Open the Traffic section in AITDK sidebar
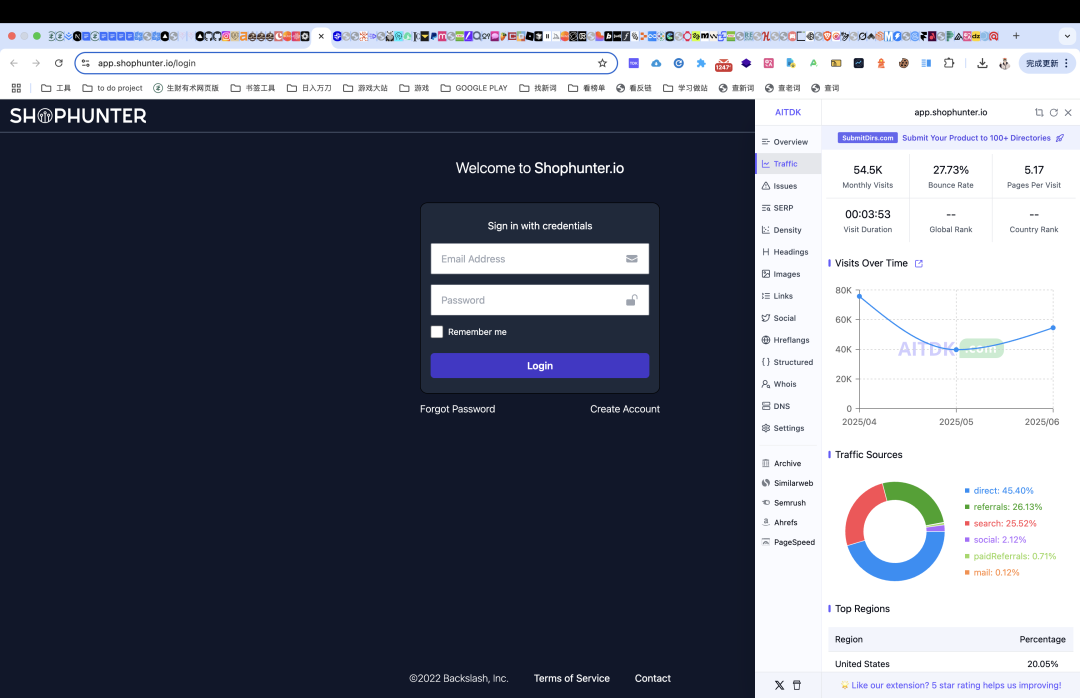 (x=788, y=163)
